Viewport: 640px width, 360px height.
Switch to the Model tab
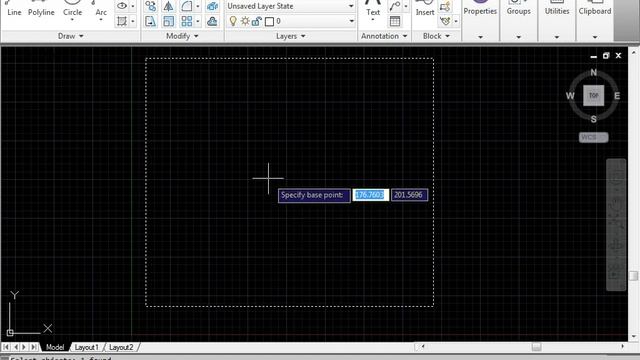point(55,347)
